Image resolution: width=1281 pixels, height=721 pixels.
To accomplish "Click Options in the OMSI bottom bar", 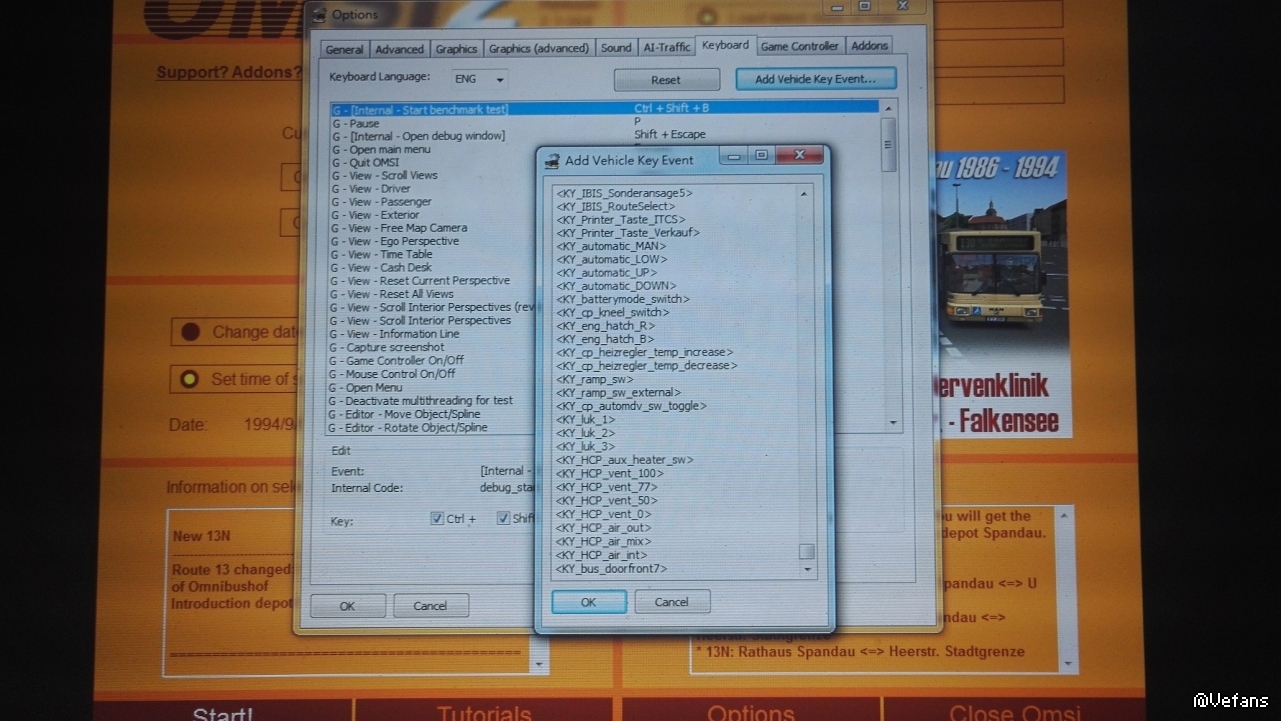I will 751,712.
